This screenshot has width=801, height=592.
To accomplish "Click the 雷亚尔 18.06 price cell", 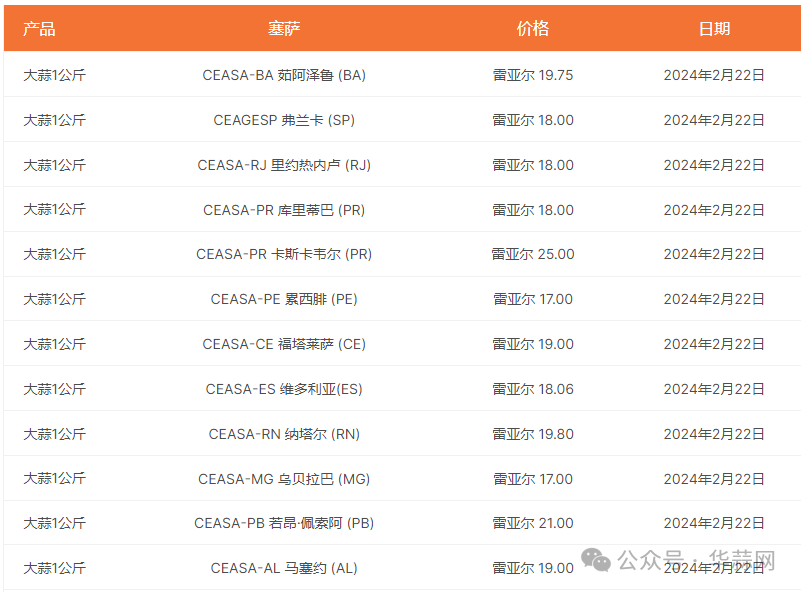I will click(x=533, y=389).
